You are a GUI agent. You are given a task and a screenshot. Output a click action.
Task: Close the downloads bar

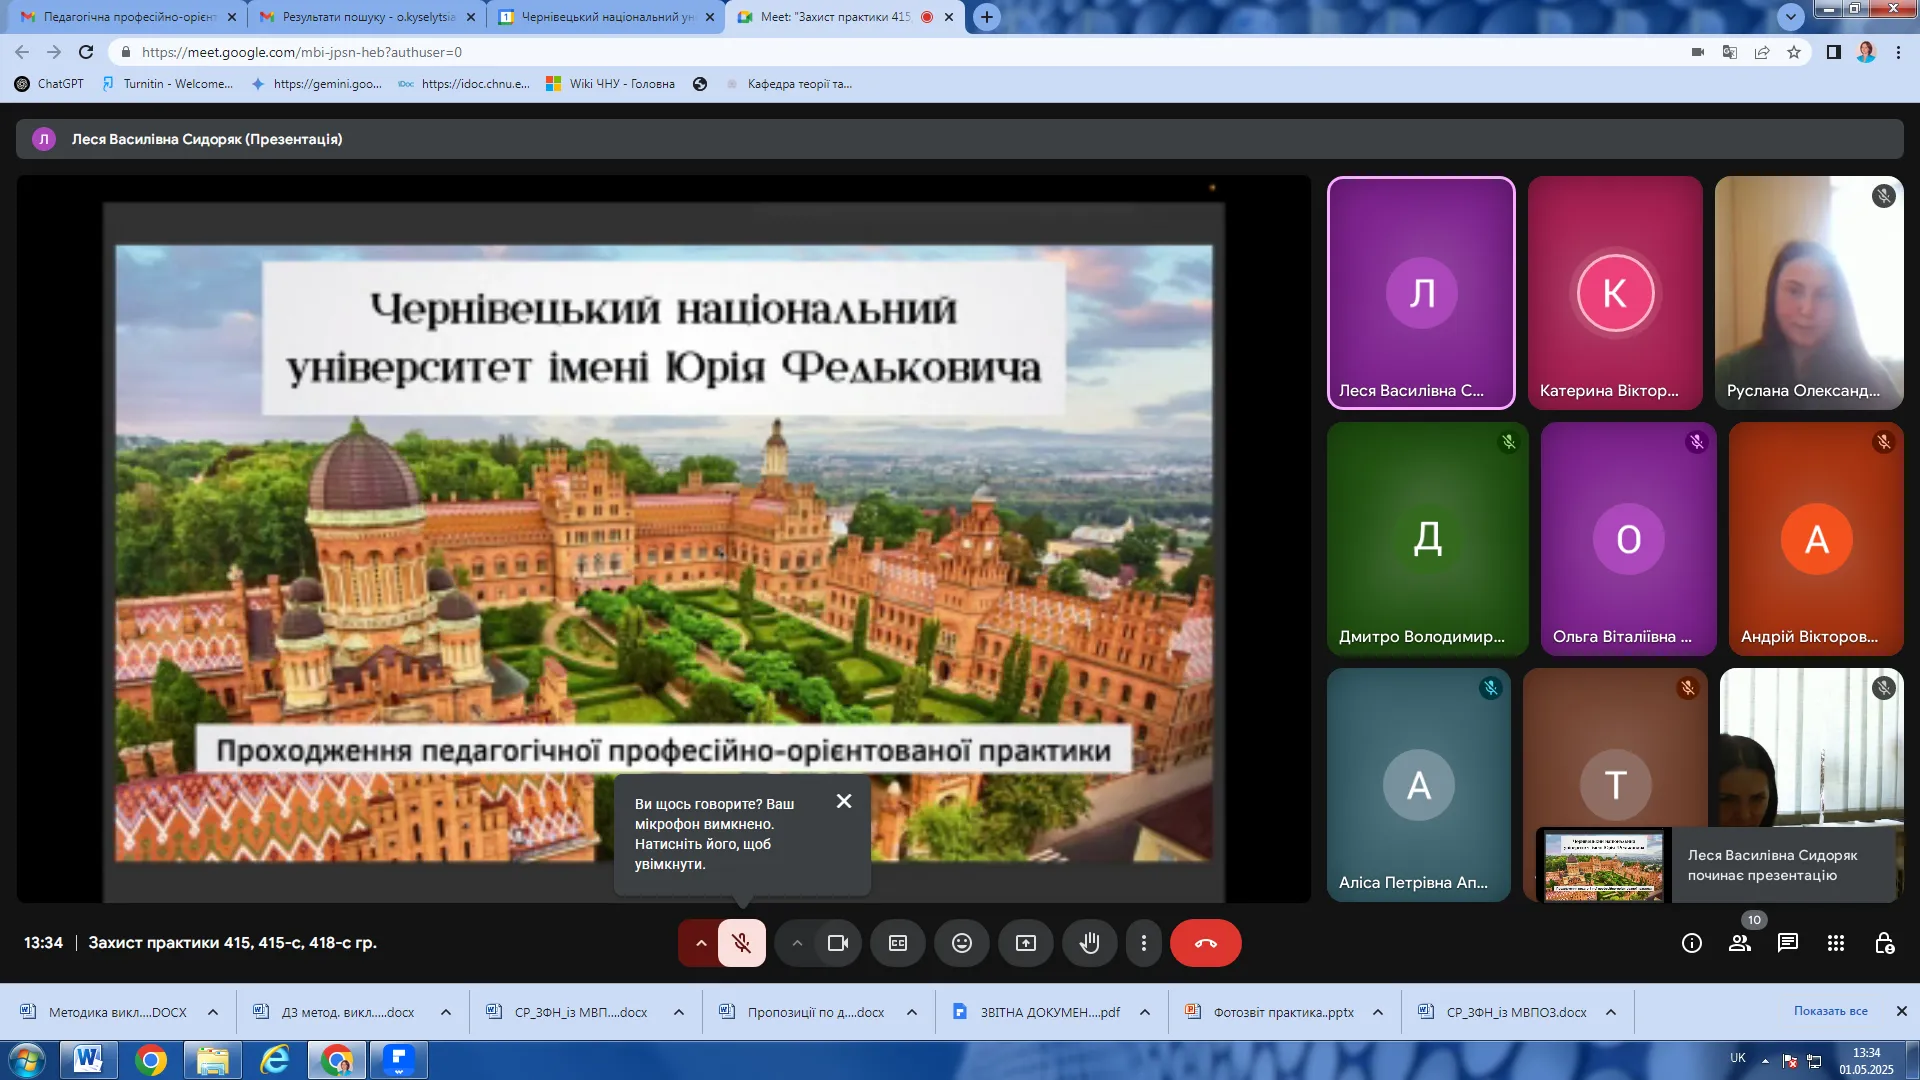tap(1902, 1011)
